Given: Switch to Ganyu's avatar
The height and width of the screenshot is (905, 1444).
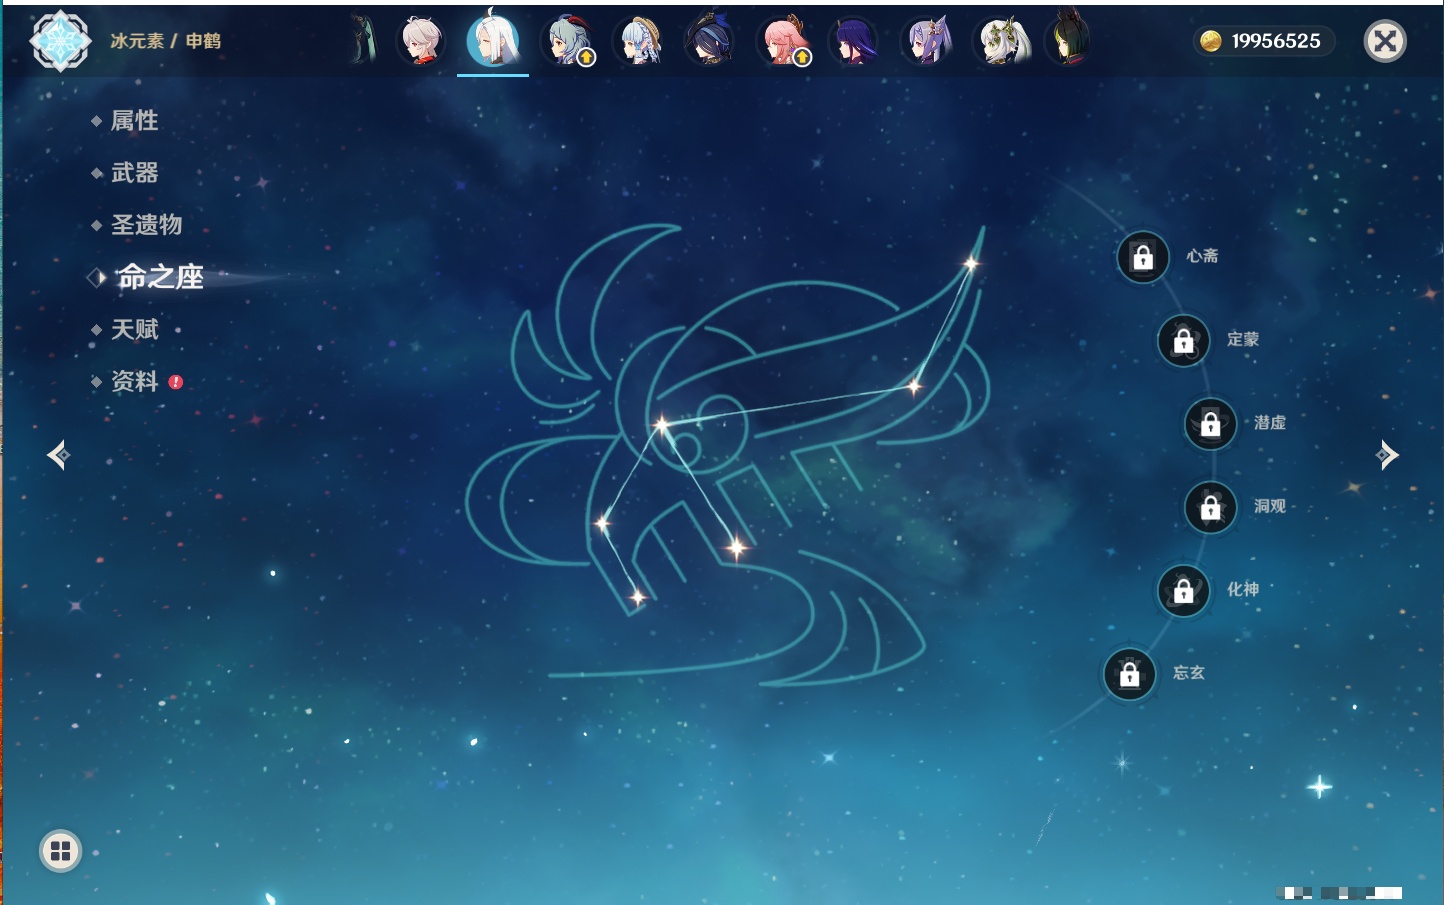Looking at the screenshot, I should click(x=567, y=41).
